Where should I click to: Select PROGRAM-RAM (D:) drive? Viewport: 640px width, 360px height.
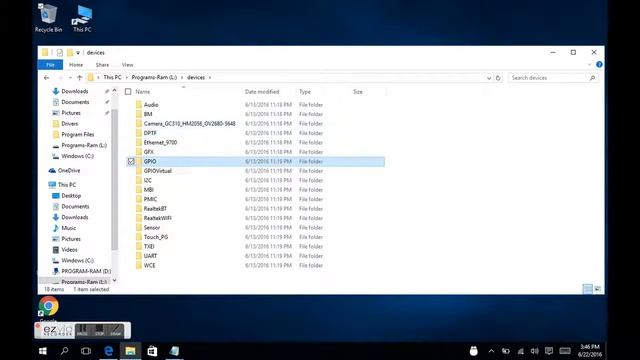(x=86, y=271)
